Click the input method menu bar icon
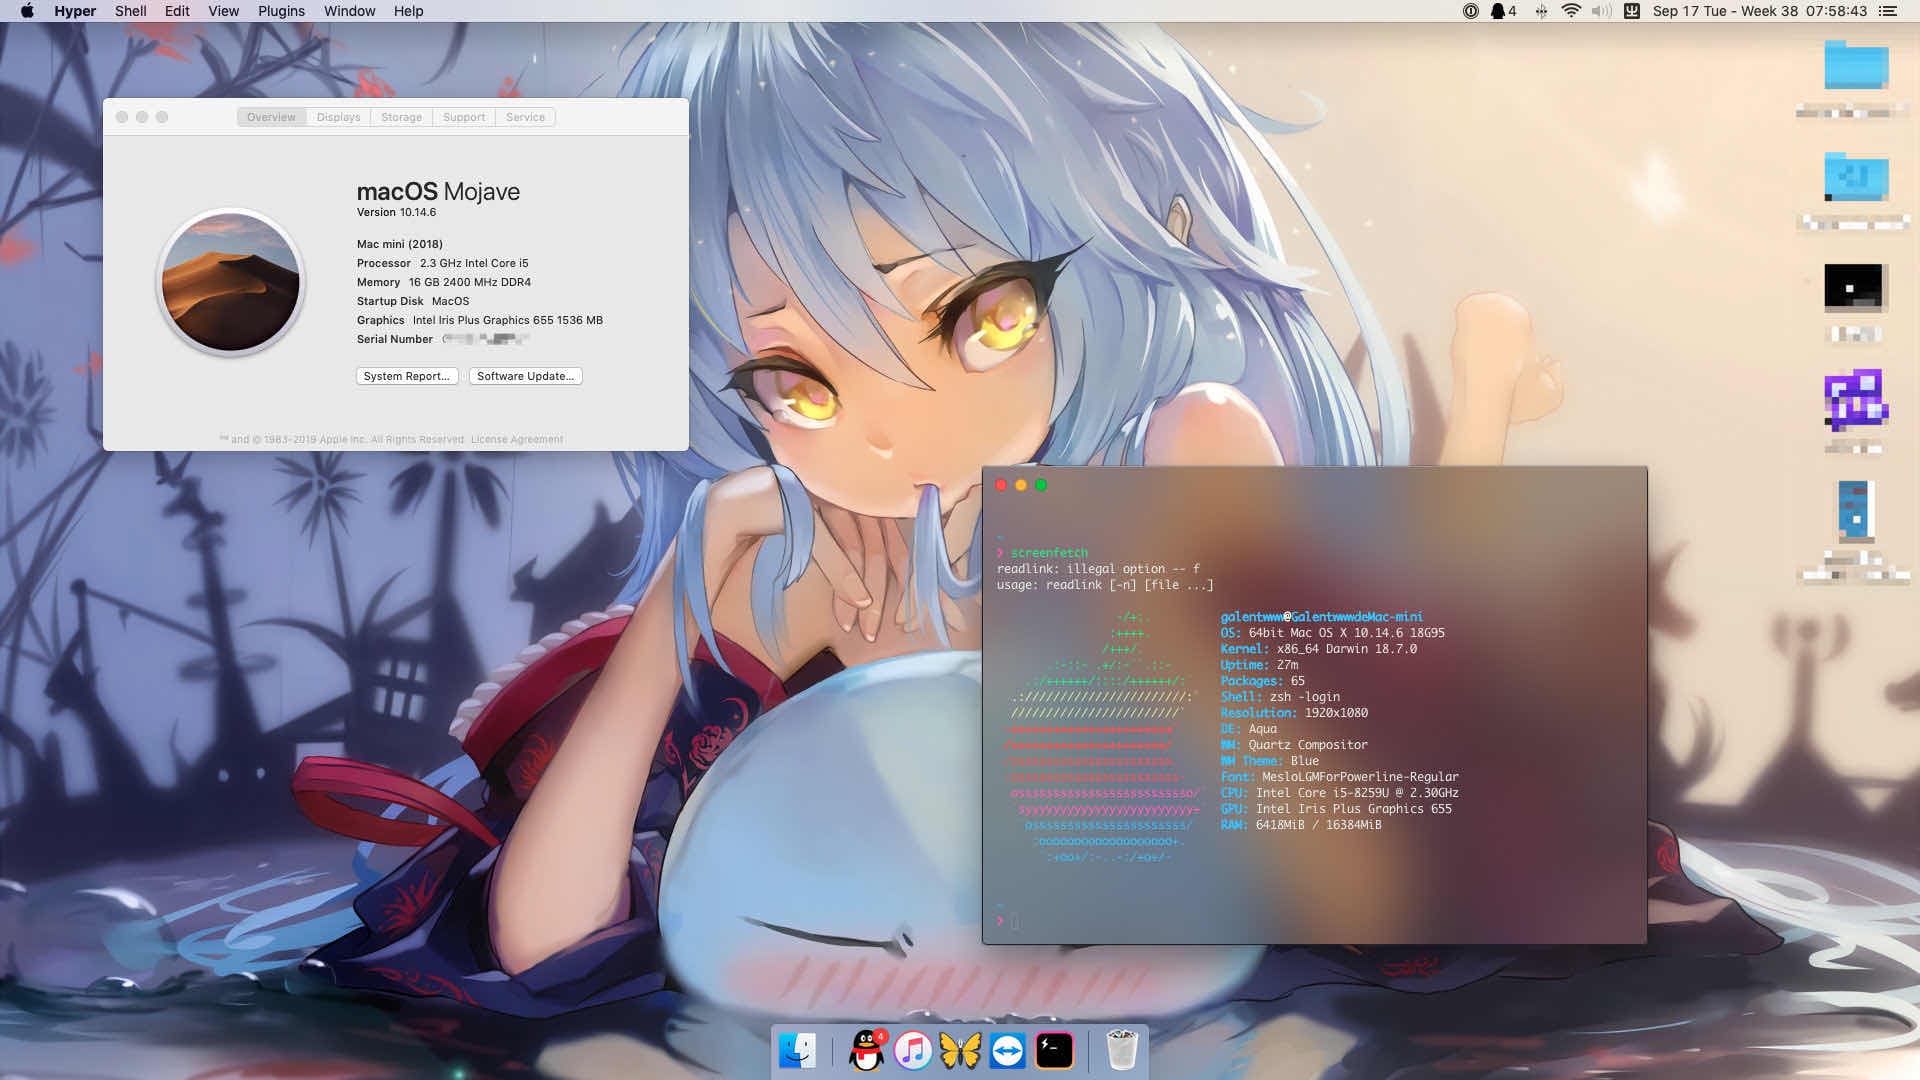 pyautogui.click(x=1632, y=11)
